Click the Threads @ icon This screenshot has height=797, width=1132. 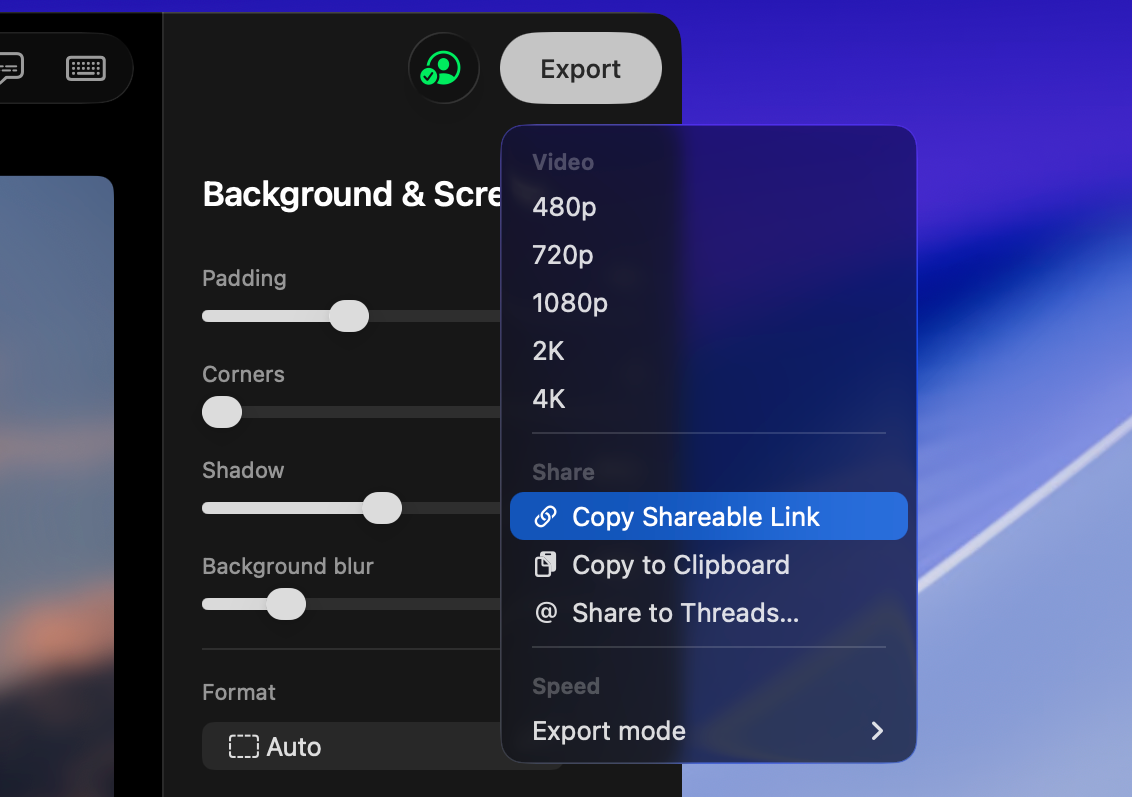click(x=546, y=612)
